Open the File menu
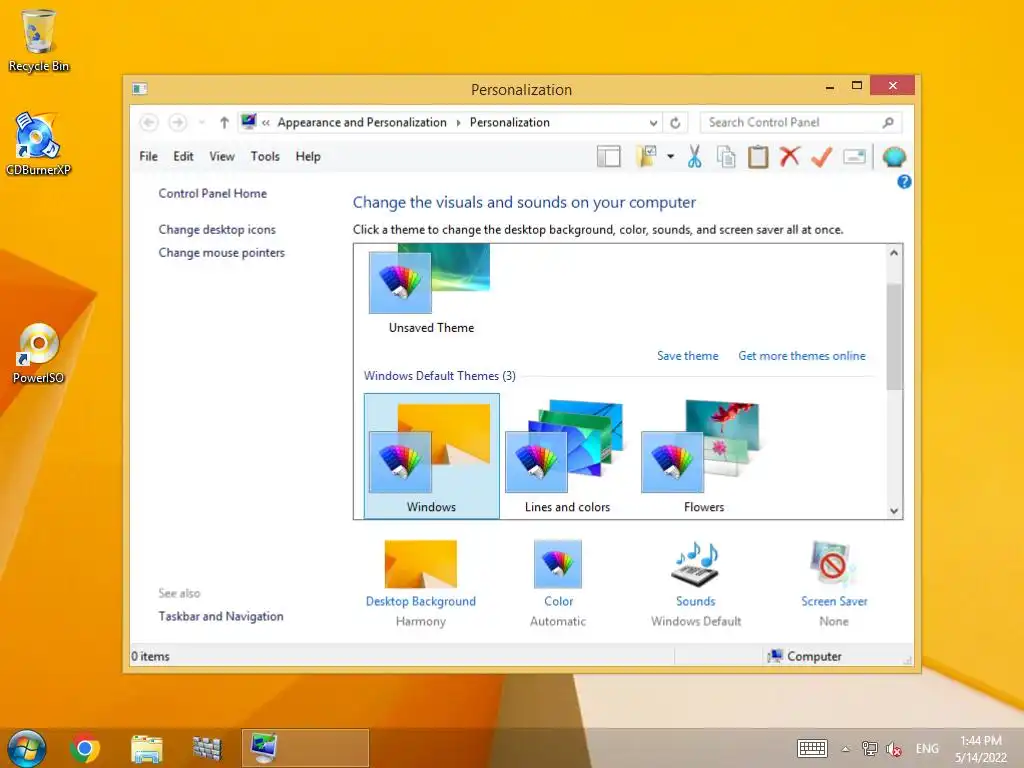 (x=148, y=157)
